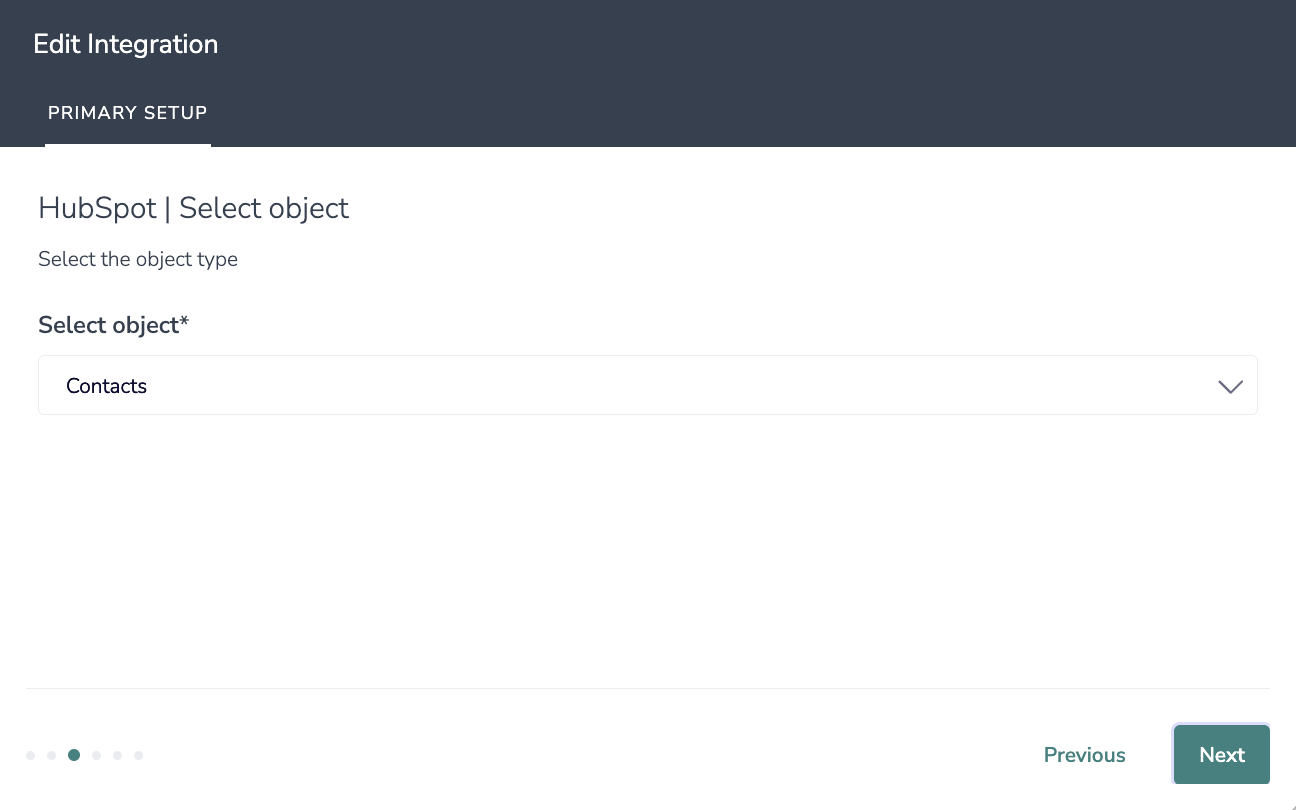The image size is (1296, 810).
Task: Click the highlighted current step dot
Action: click(x=74, y=755)
